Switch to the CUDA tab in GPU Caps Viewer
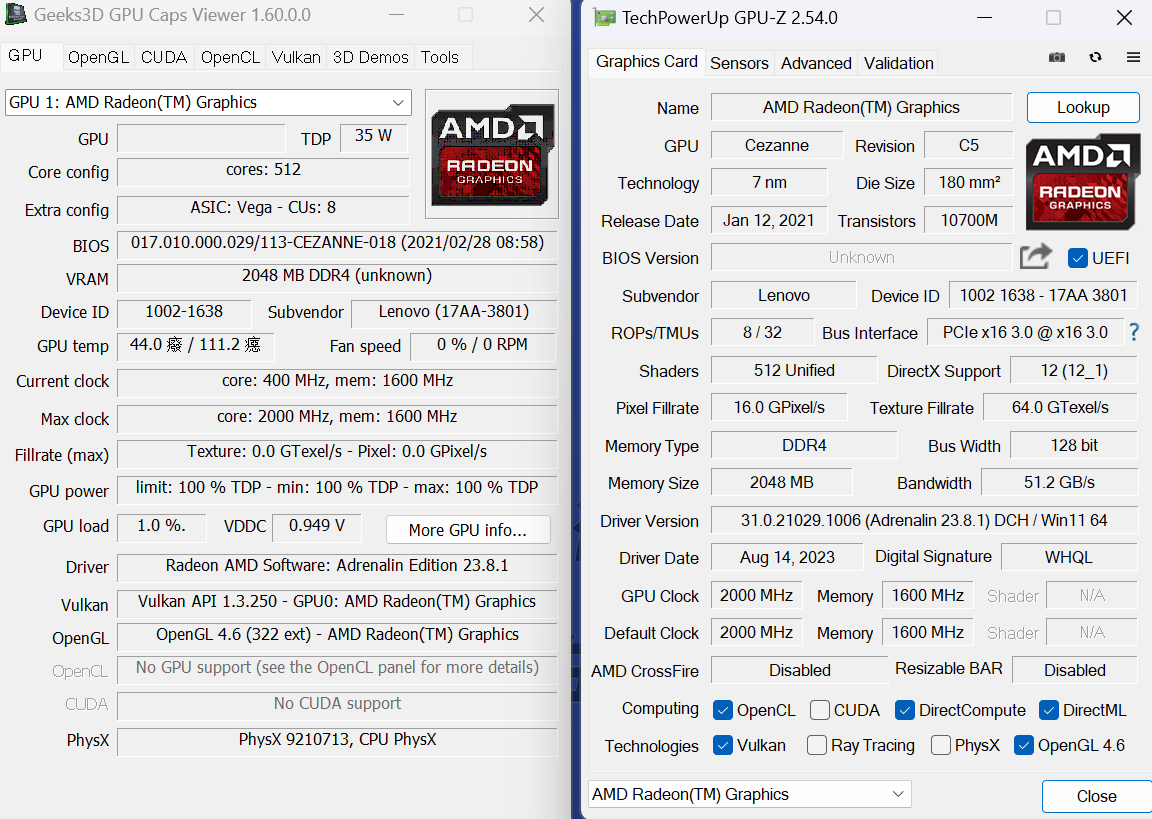The image size is (1152, 819). pyautogui.click(x=164, y=57)
